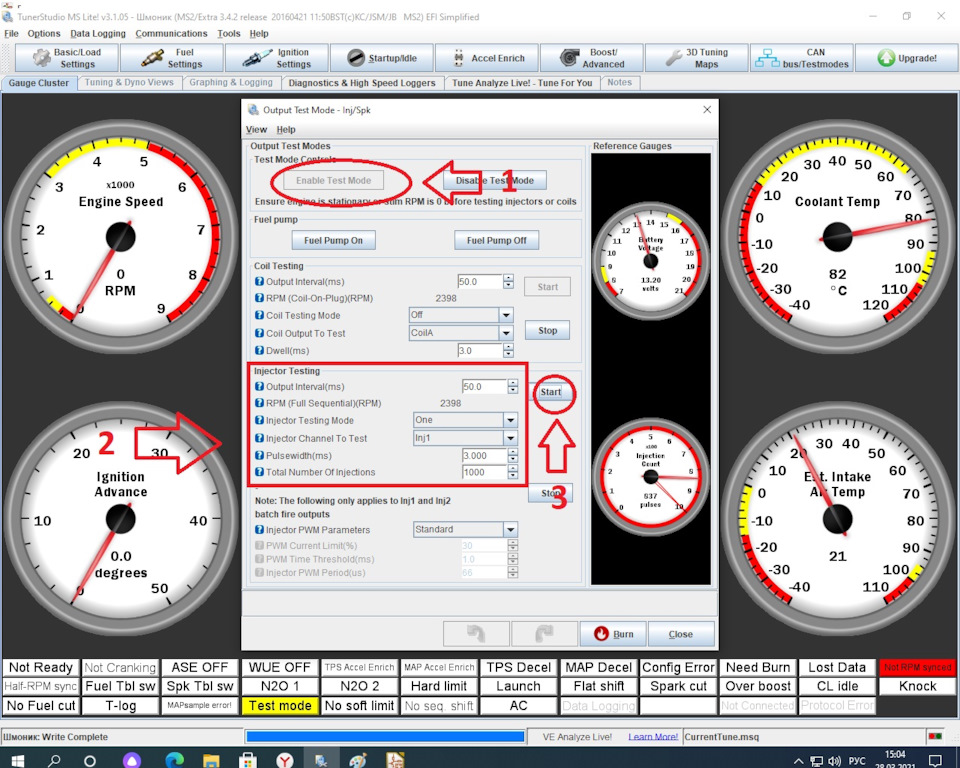Click help icon for RPM (Full Sequential)

260,404
